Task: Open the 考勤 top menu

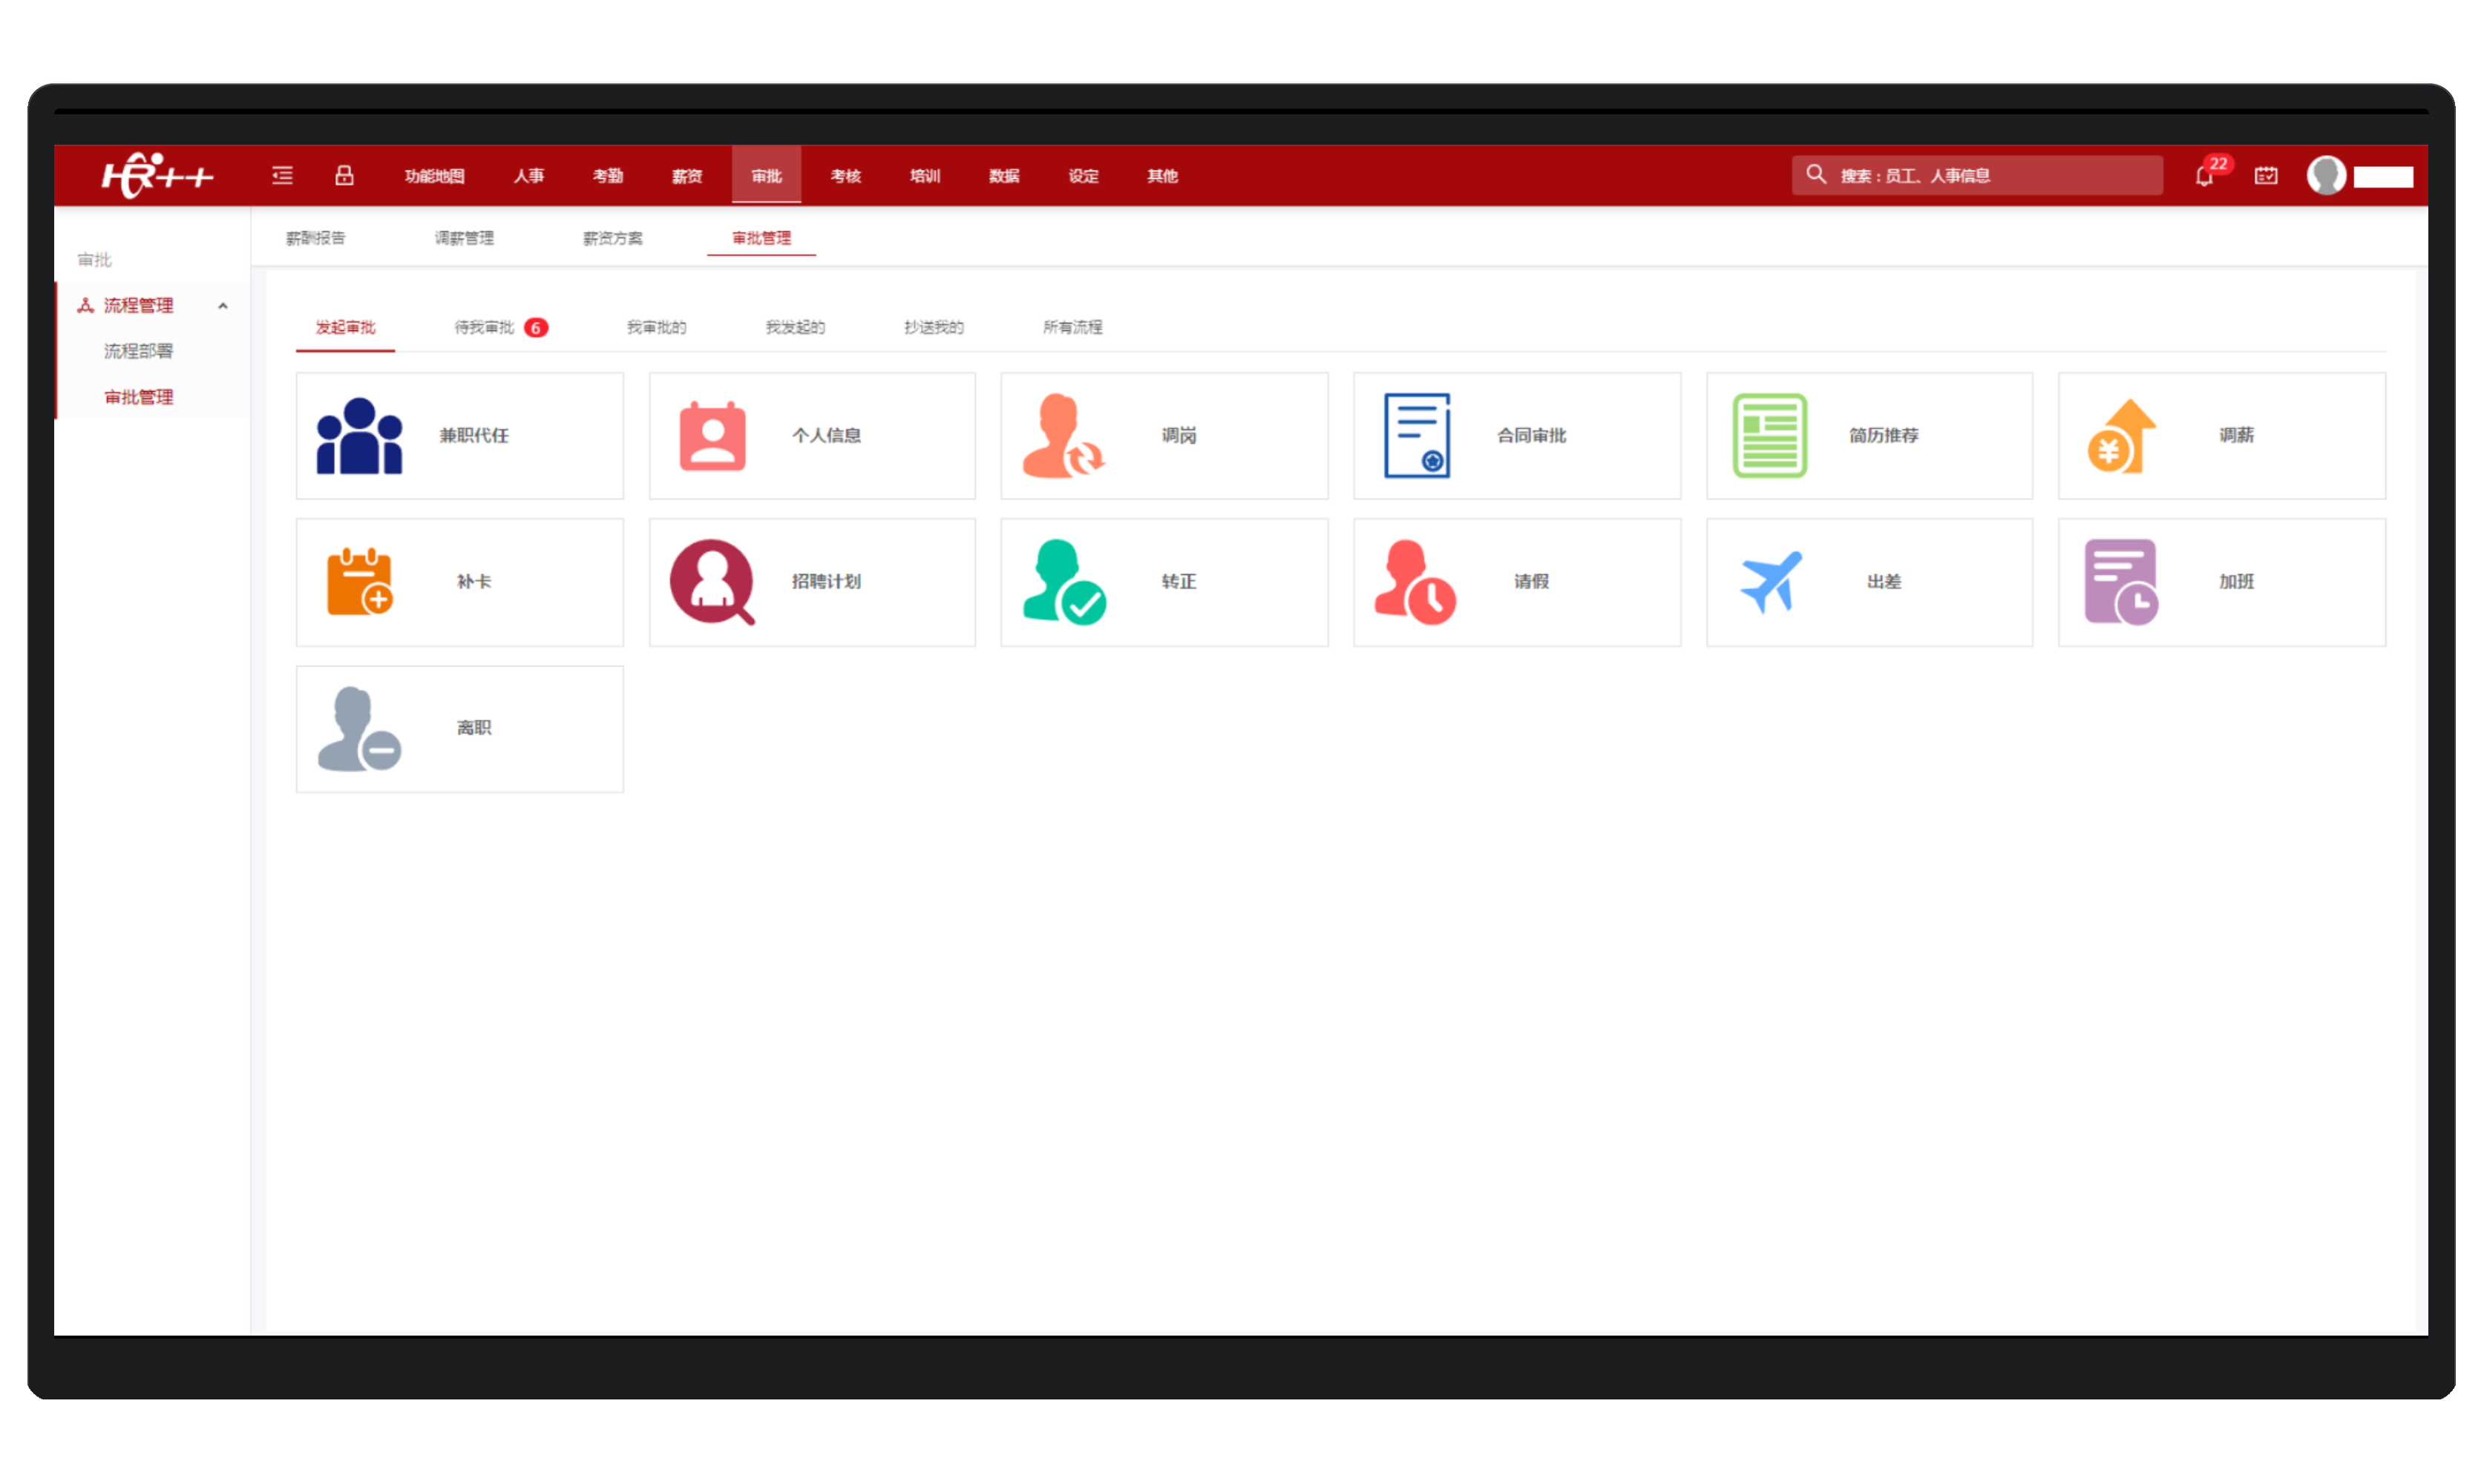Action: [x=608, y=176]
